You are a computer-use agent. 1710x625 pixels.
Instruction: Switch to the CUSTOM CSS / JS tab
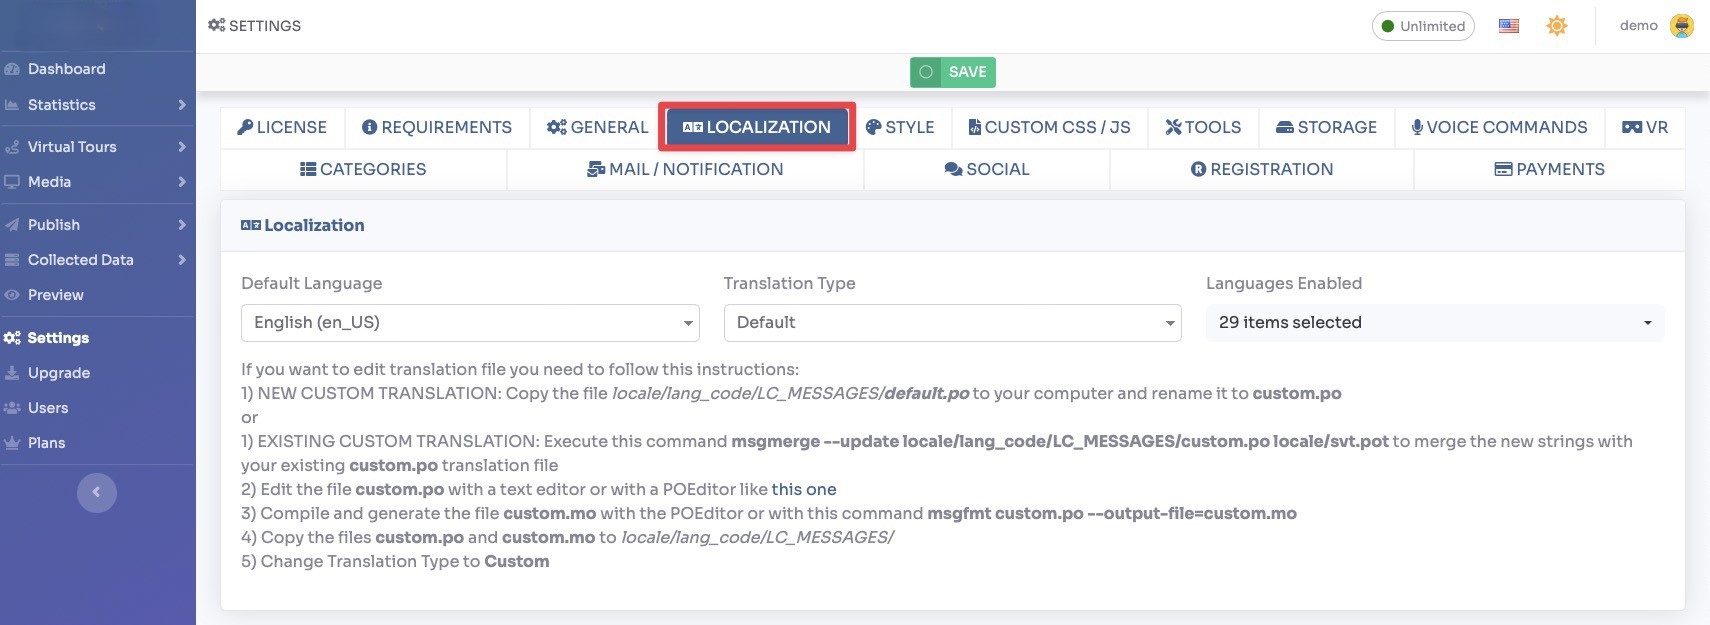[1049, 127]
